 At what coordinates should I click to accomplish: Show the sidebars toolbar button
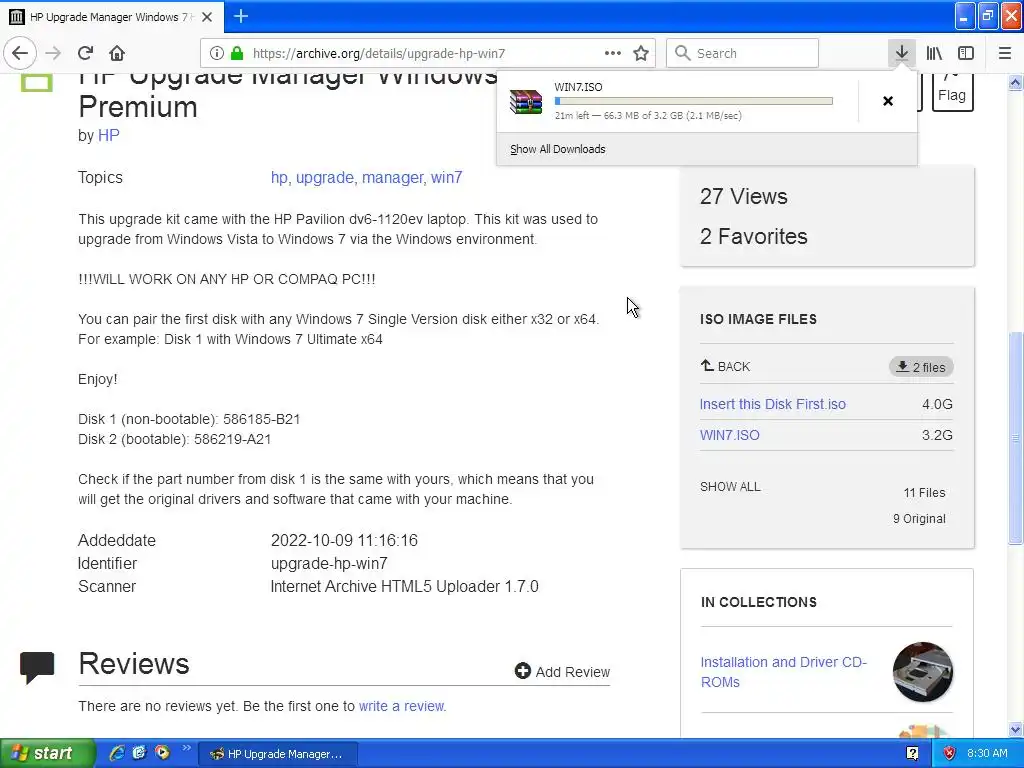point(966,53)
